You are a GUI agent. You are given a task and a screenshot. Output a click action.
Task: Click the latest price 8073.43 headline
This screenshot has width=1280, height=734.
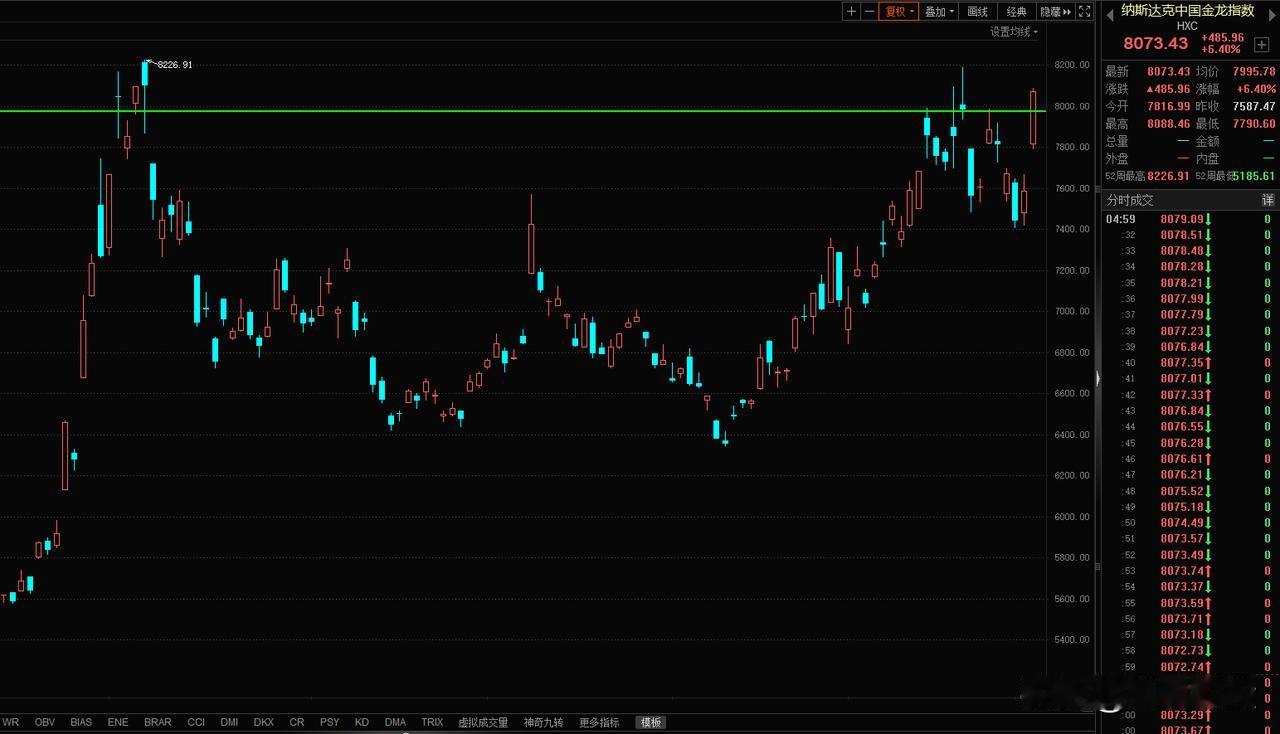tap(1156, 43)
